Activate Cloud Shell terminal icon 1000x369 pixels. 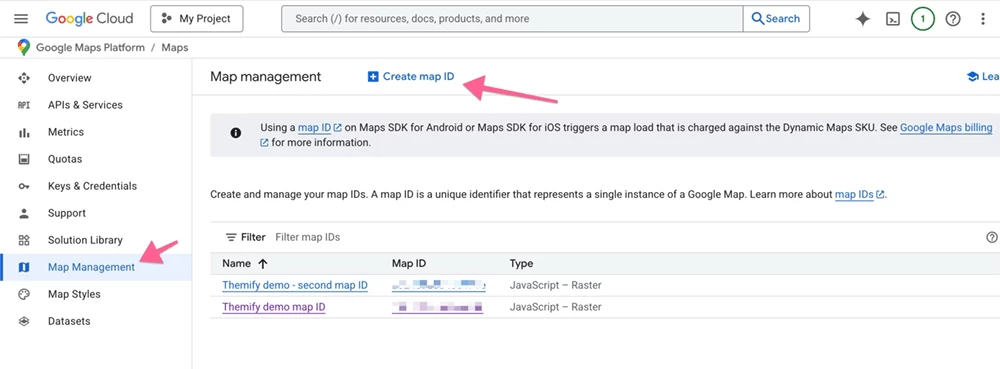tap(893, 19)
